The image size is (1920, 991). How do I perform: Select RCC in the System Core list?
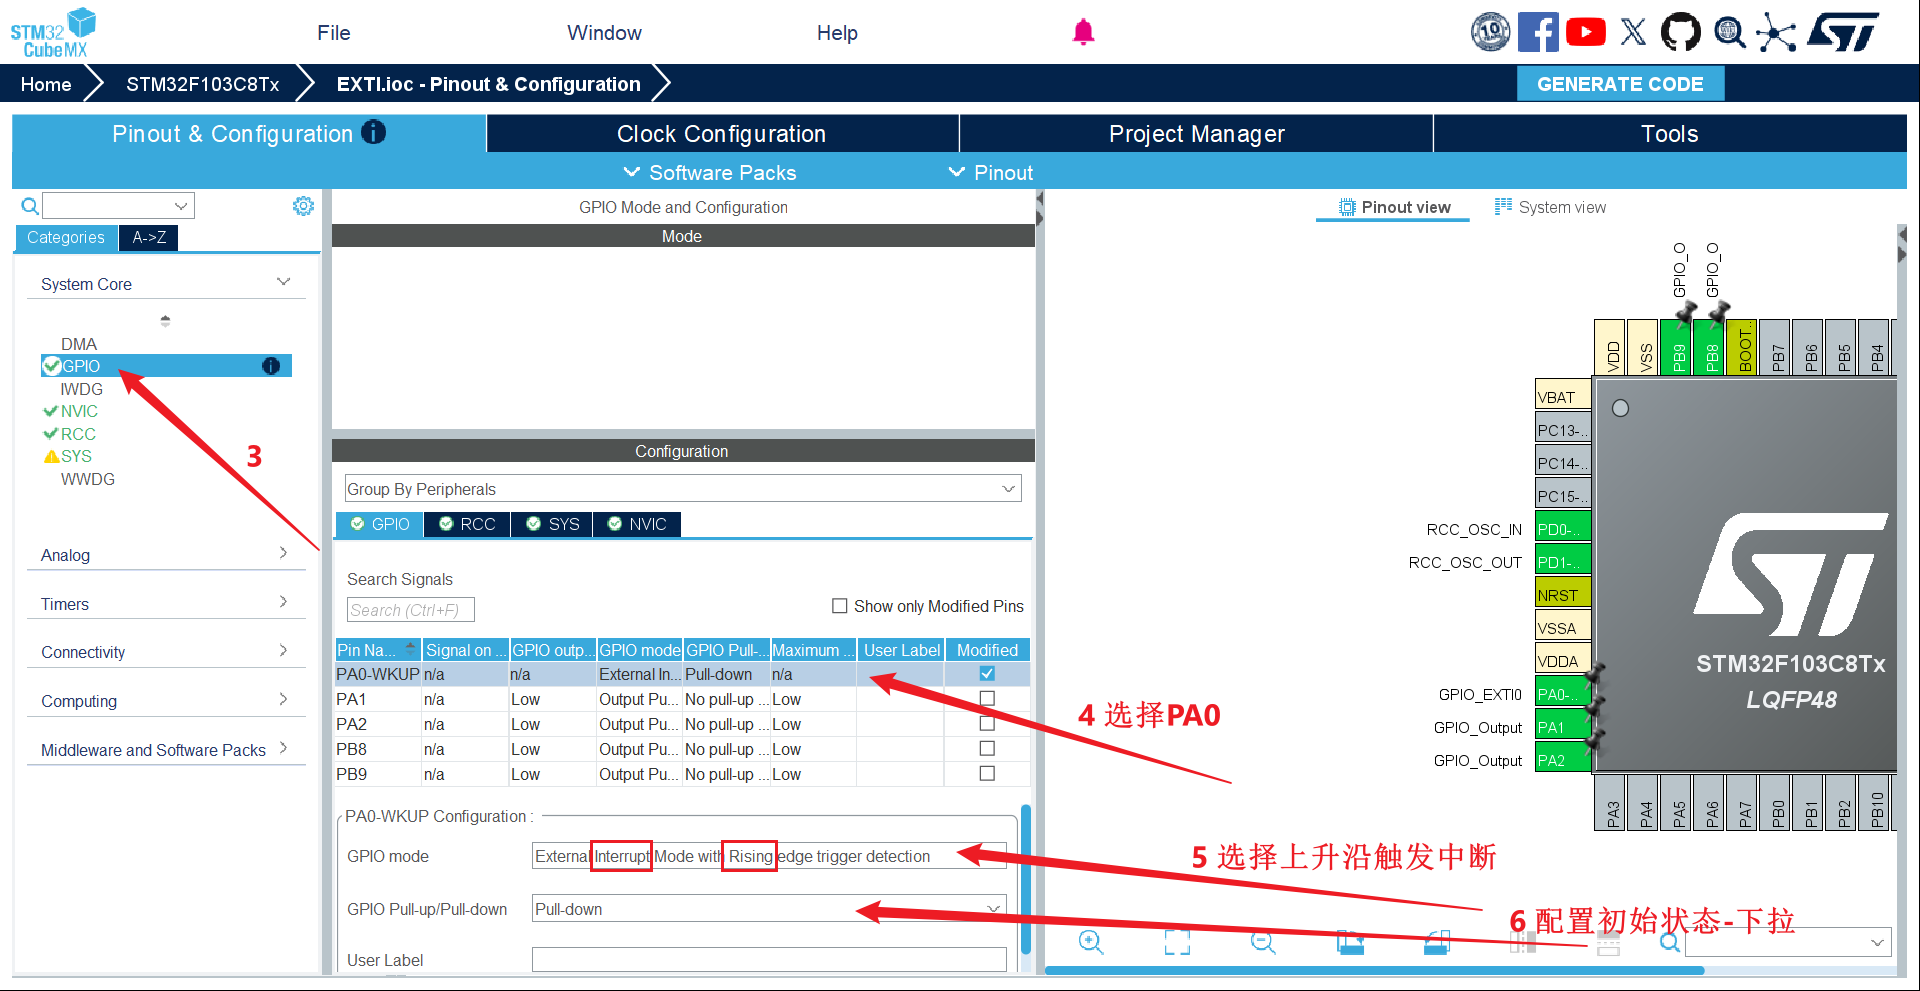[x=78, y=434]
